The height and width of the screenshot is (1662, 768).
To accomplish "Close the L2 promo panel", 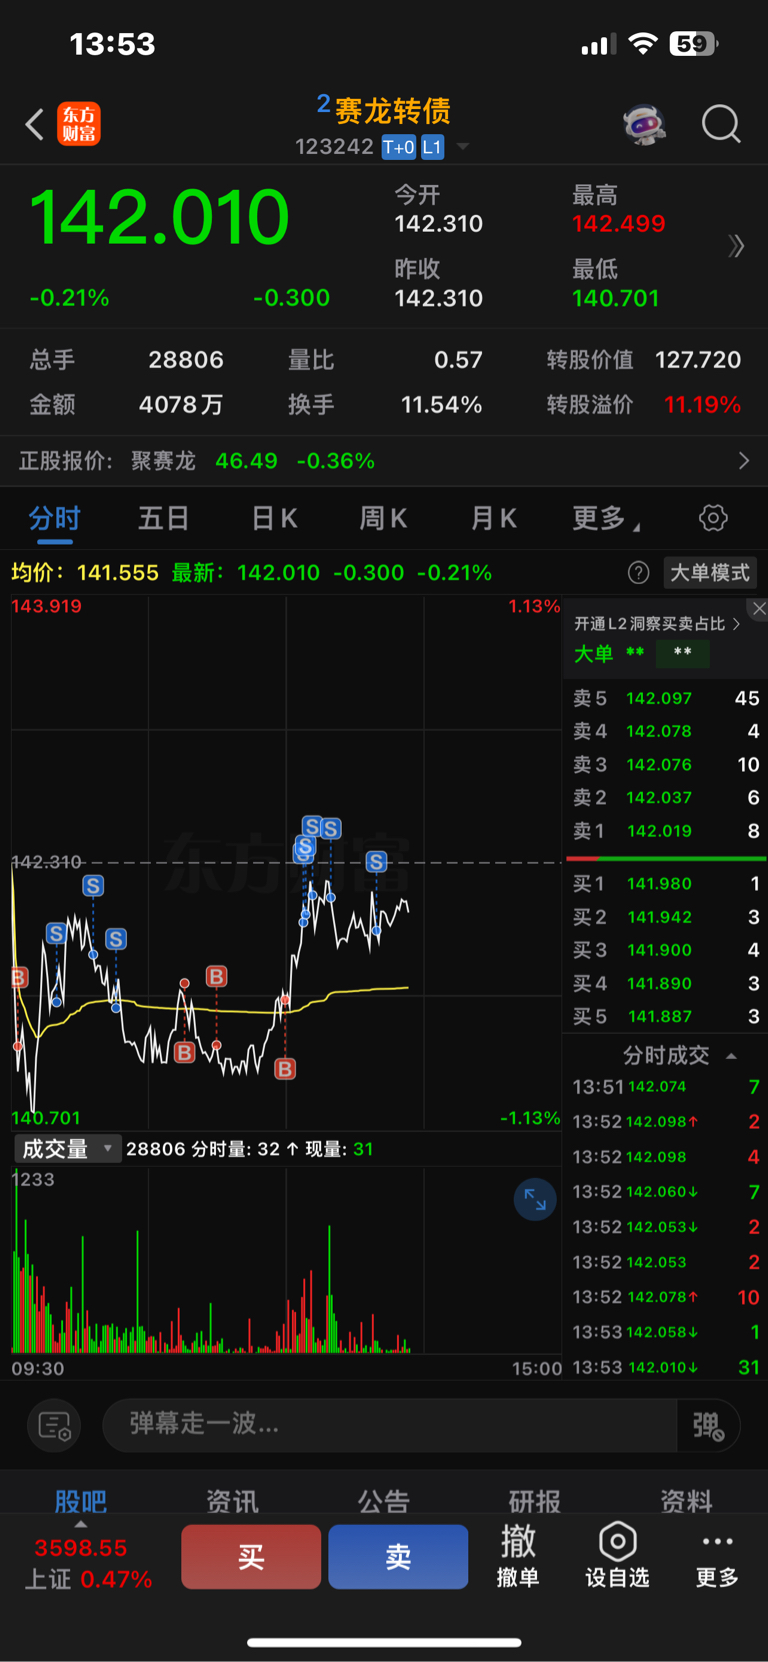I will (758, 608).
